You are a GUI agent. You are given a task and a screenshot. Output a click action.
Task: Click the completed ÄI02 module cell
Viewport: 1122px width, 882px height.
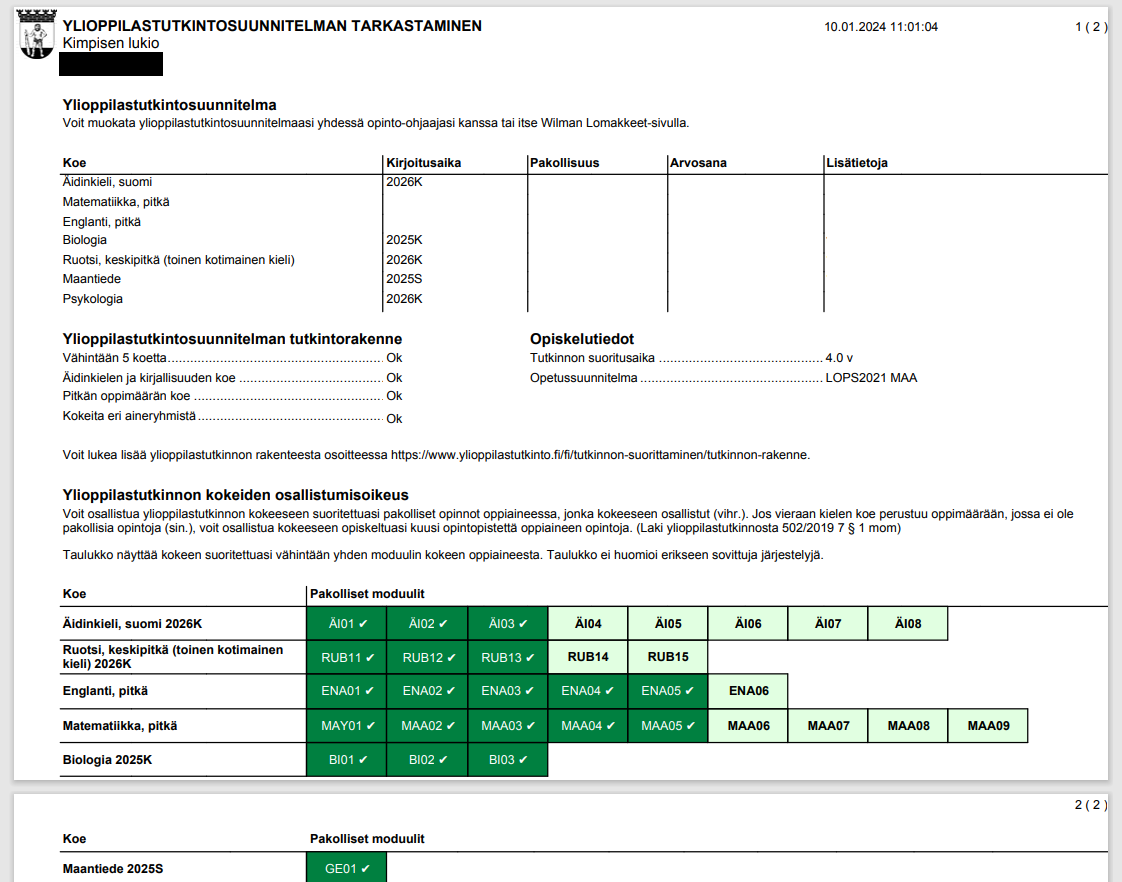tap(427, 624)
